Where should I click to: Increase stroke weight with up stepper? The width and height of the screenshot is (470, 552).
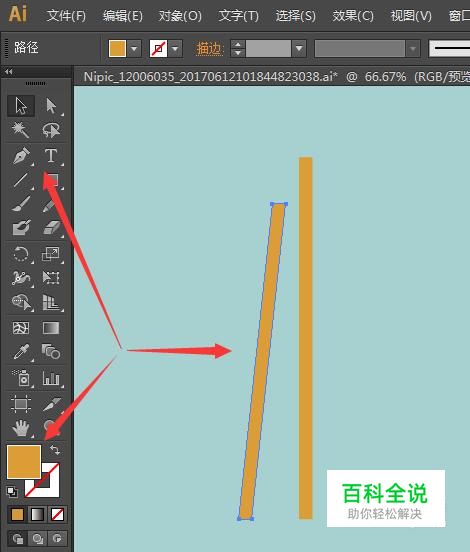click(x=238, y=44)
